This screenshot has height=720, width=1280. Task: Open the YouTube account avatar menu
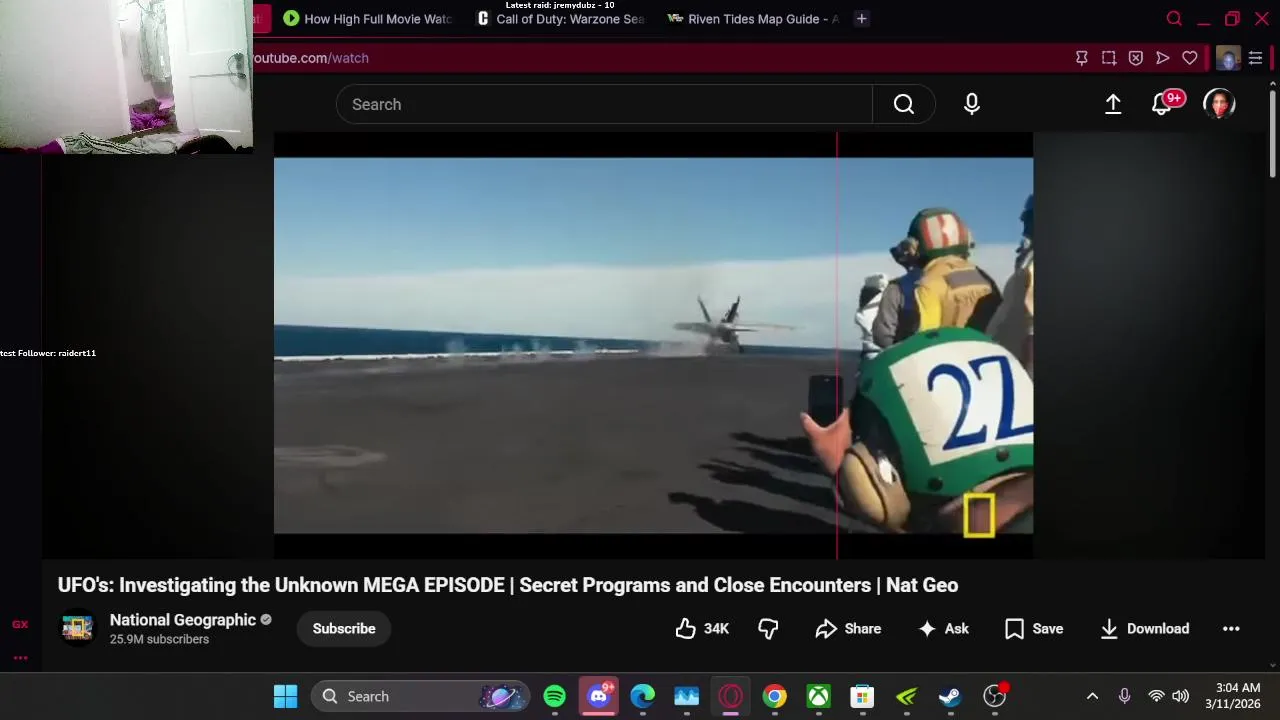pyautogui.click(x=1219, y=104)
